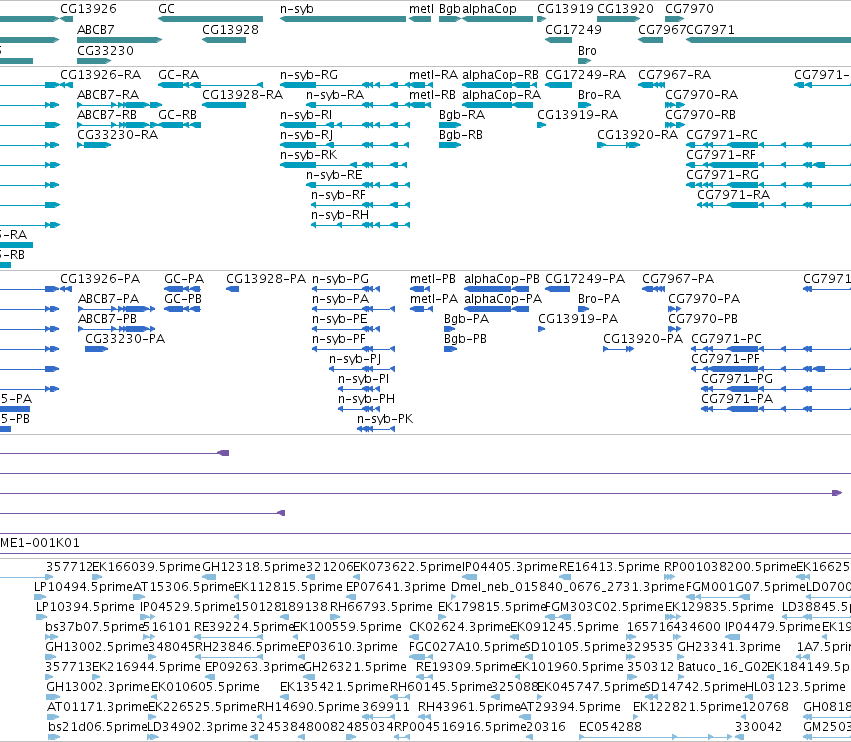This screenshot has width=851, height=742.
Task: Select the CG13926 gene label in gene track
Action: pos(88,9)
